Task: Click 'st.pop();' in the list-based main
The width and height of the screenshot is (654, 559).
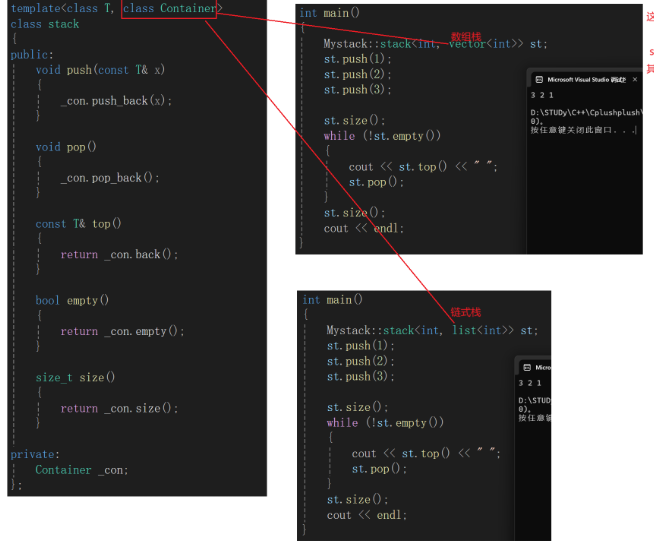Action: coord(379,469)
